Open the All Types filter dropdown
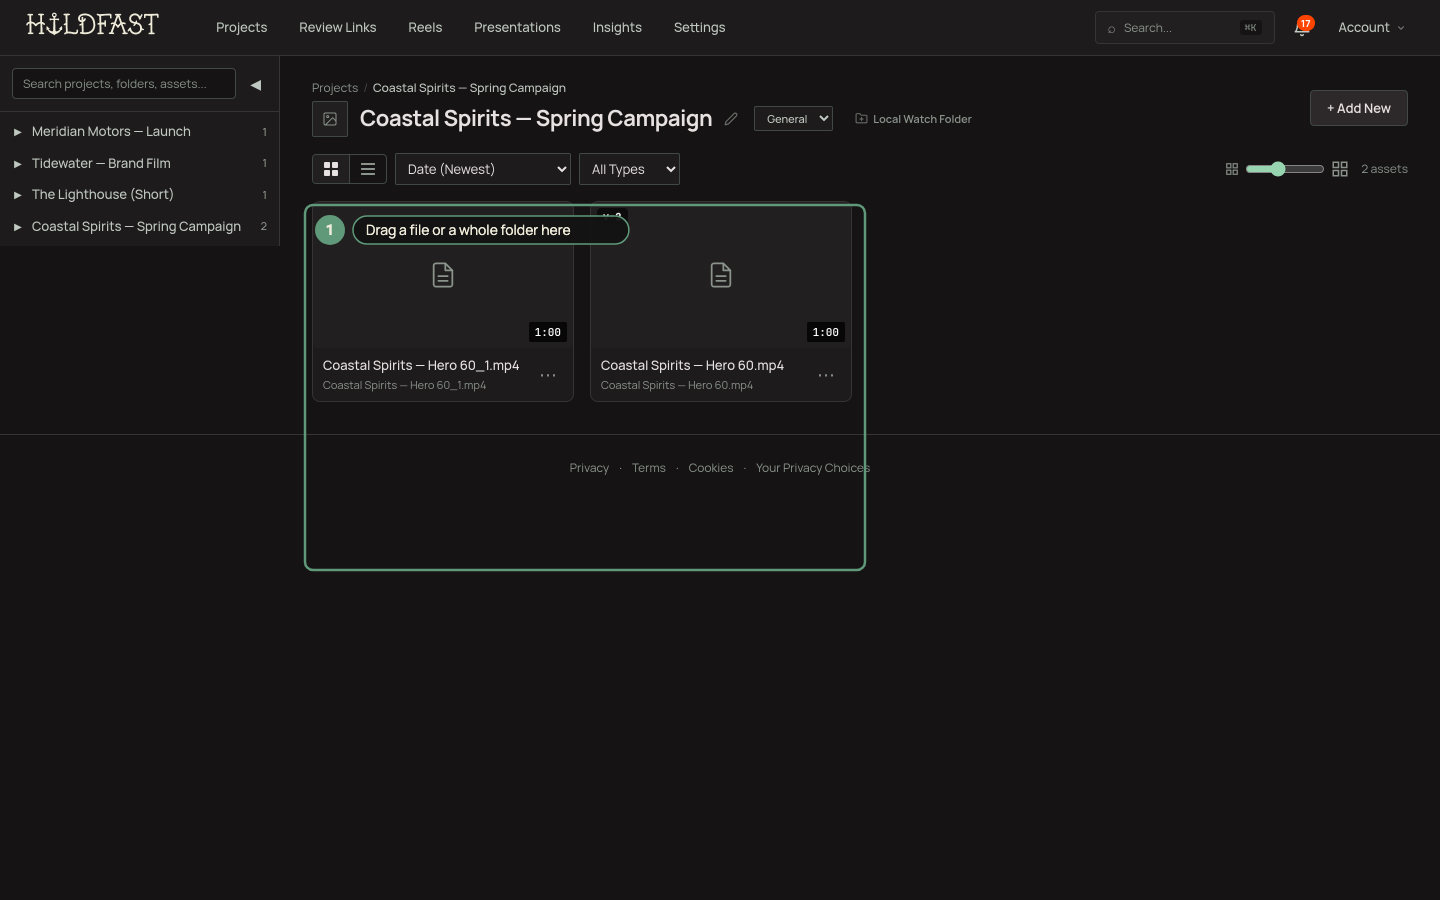Image resolution: width=1440 pixels, height=900 pixels. click(x=629, y=169)
